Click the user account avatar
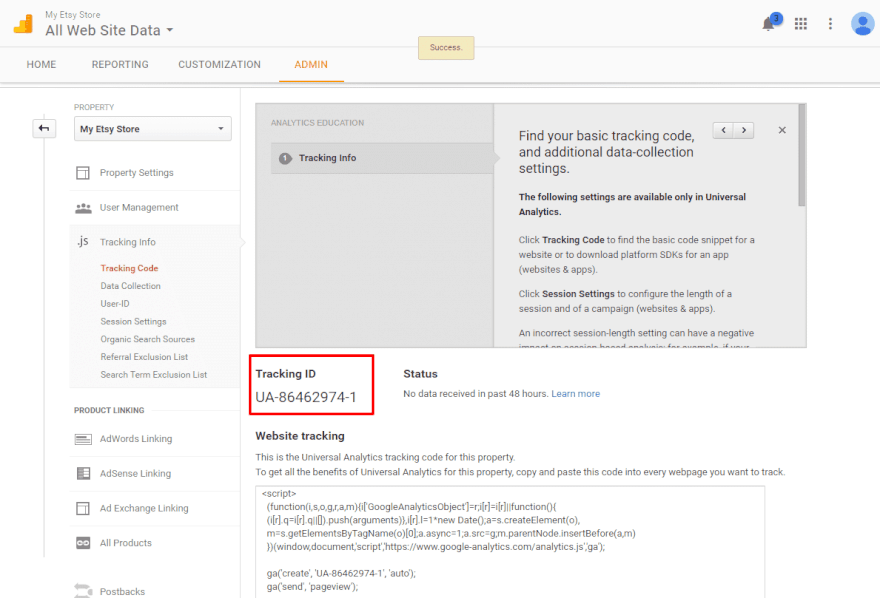This screenshot has height=598, width=880. [862, 24]
